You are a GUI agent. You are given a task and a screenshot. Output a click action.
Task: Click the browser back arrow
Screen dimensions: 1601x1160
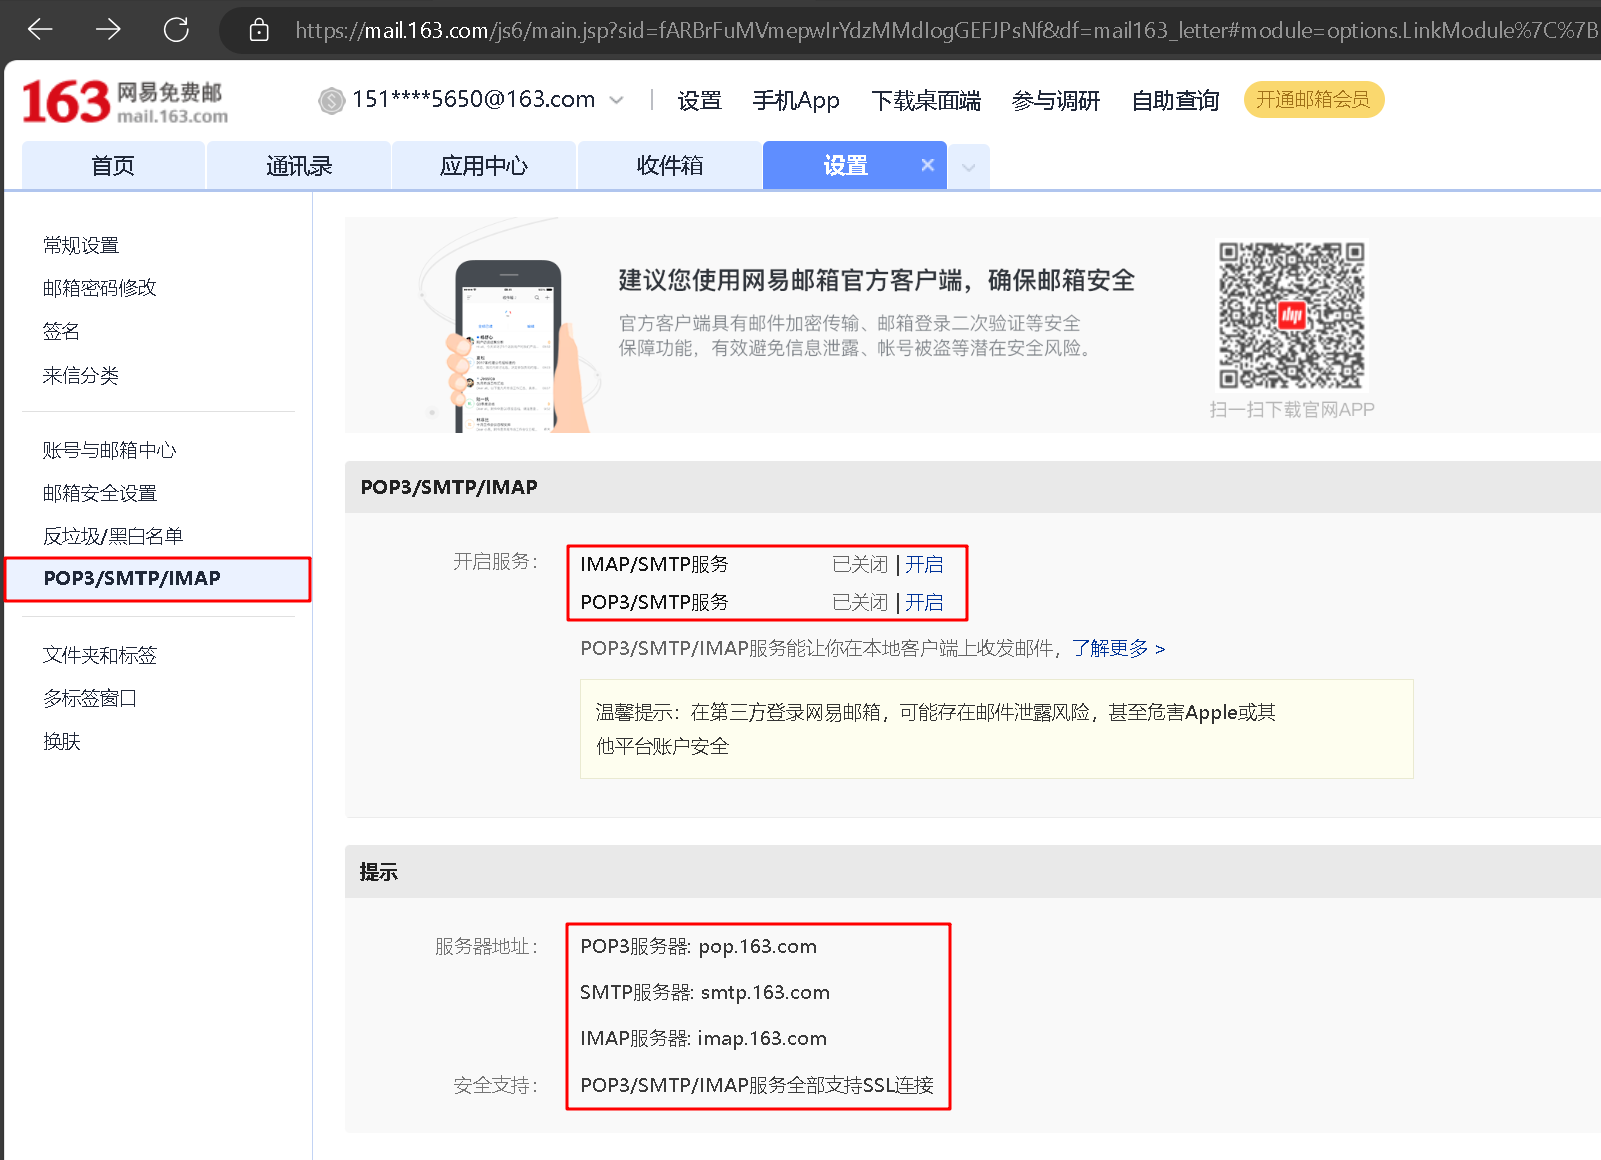[39, 29]
